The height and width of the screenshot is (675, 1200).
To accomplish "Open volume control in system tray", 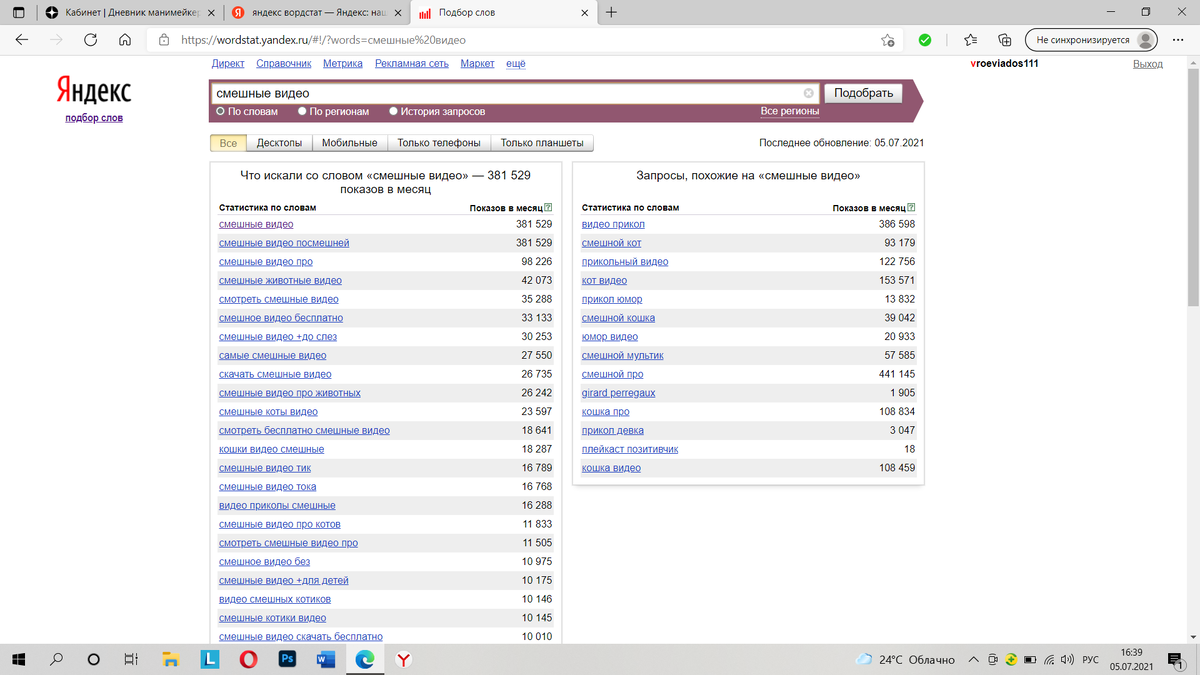I will 1067,660.
